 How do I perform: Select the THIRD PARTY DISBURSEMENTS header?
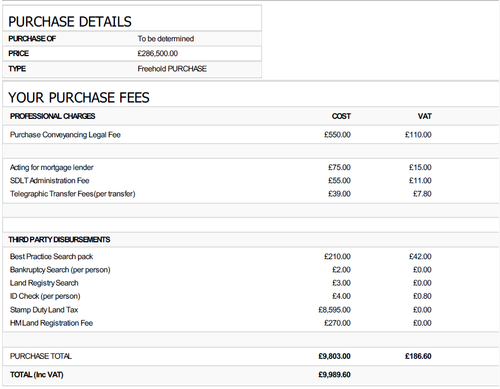click(59, 240)
